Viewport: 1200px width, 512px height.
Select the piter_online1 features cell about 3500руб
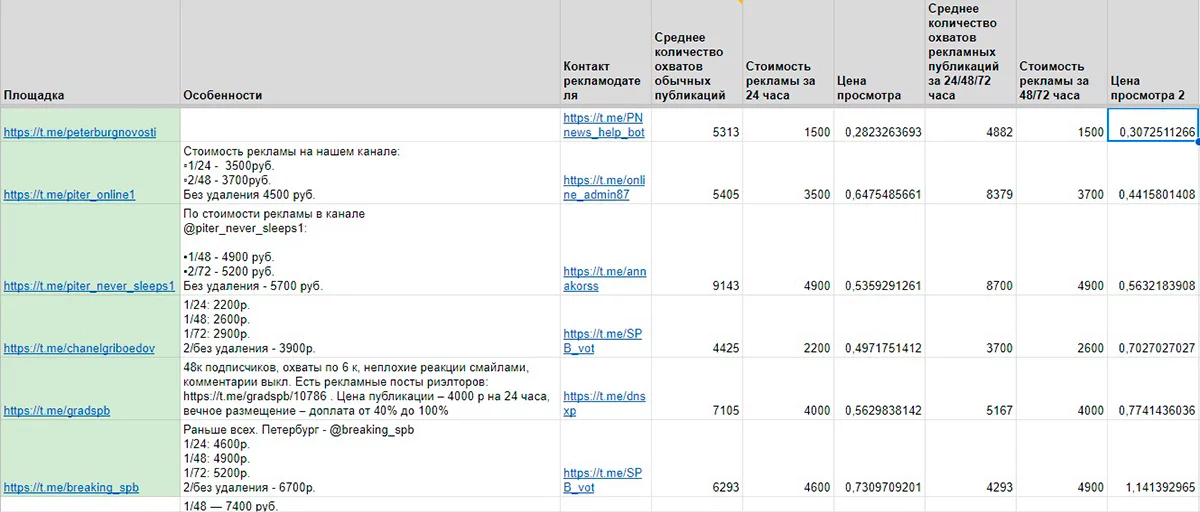[x=369, y=173]
